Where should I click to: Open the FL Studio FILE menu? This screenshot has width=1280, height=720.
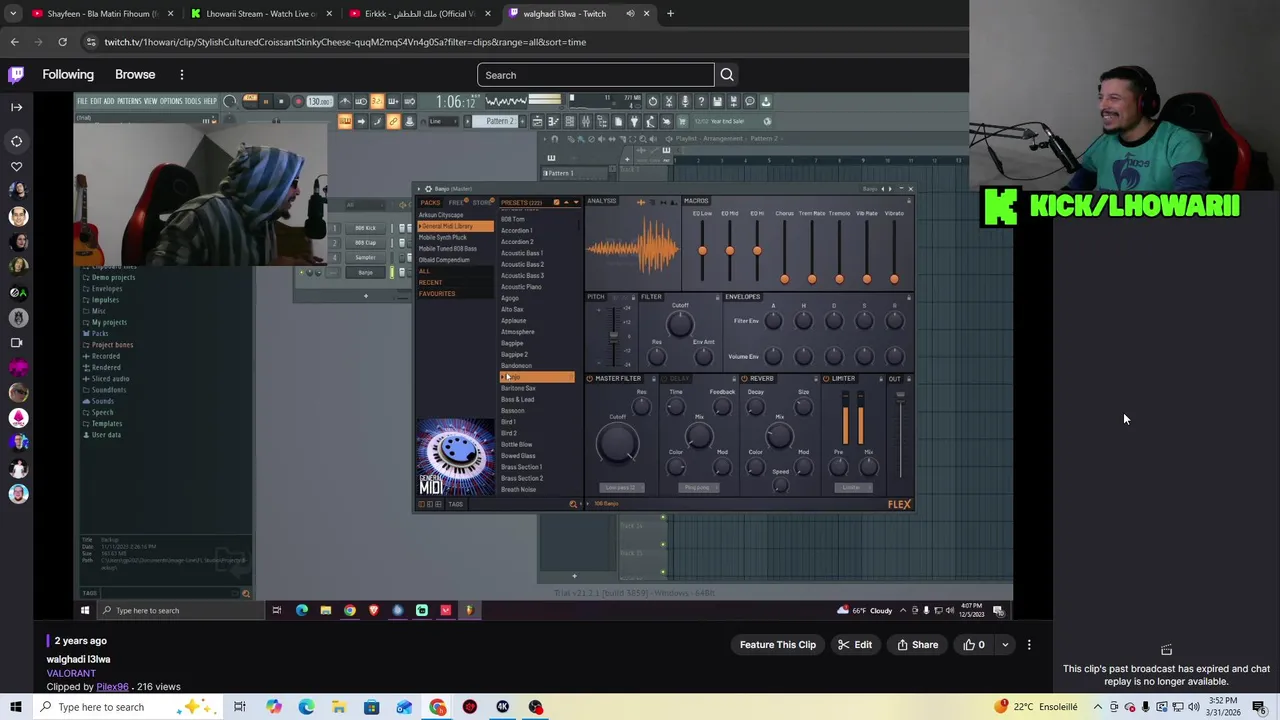pos(83,101)
